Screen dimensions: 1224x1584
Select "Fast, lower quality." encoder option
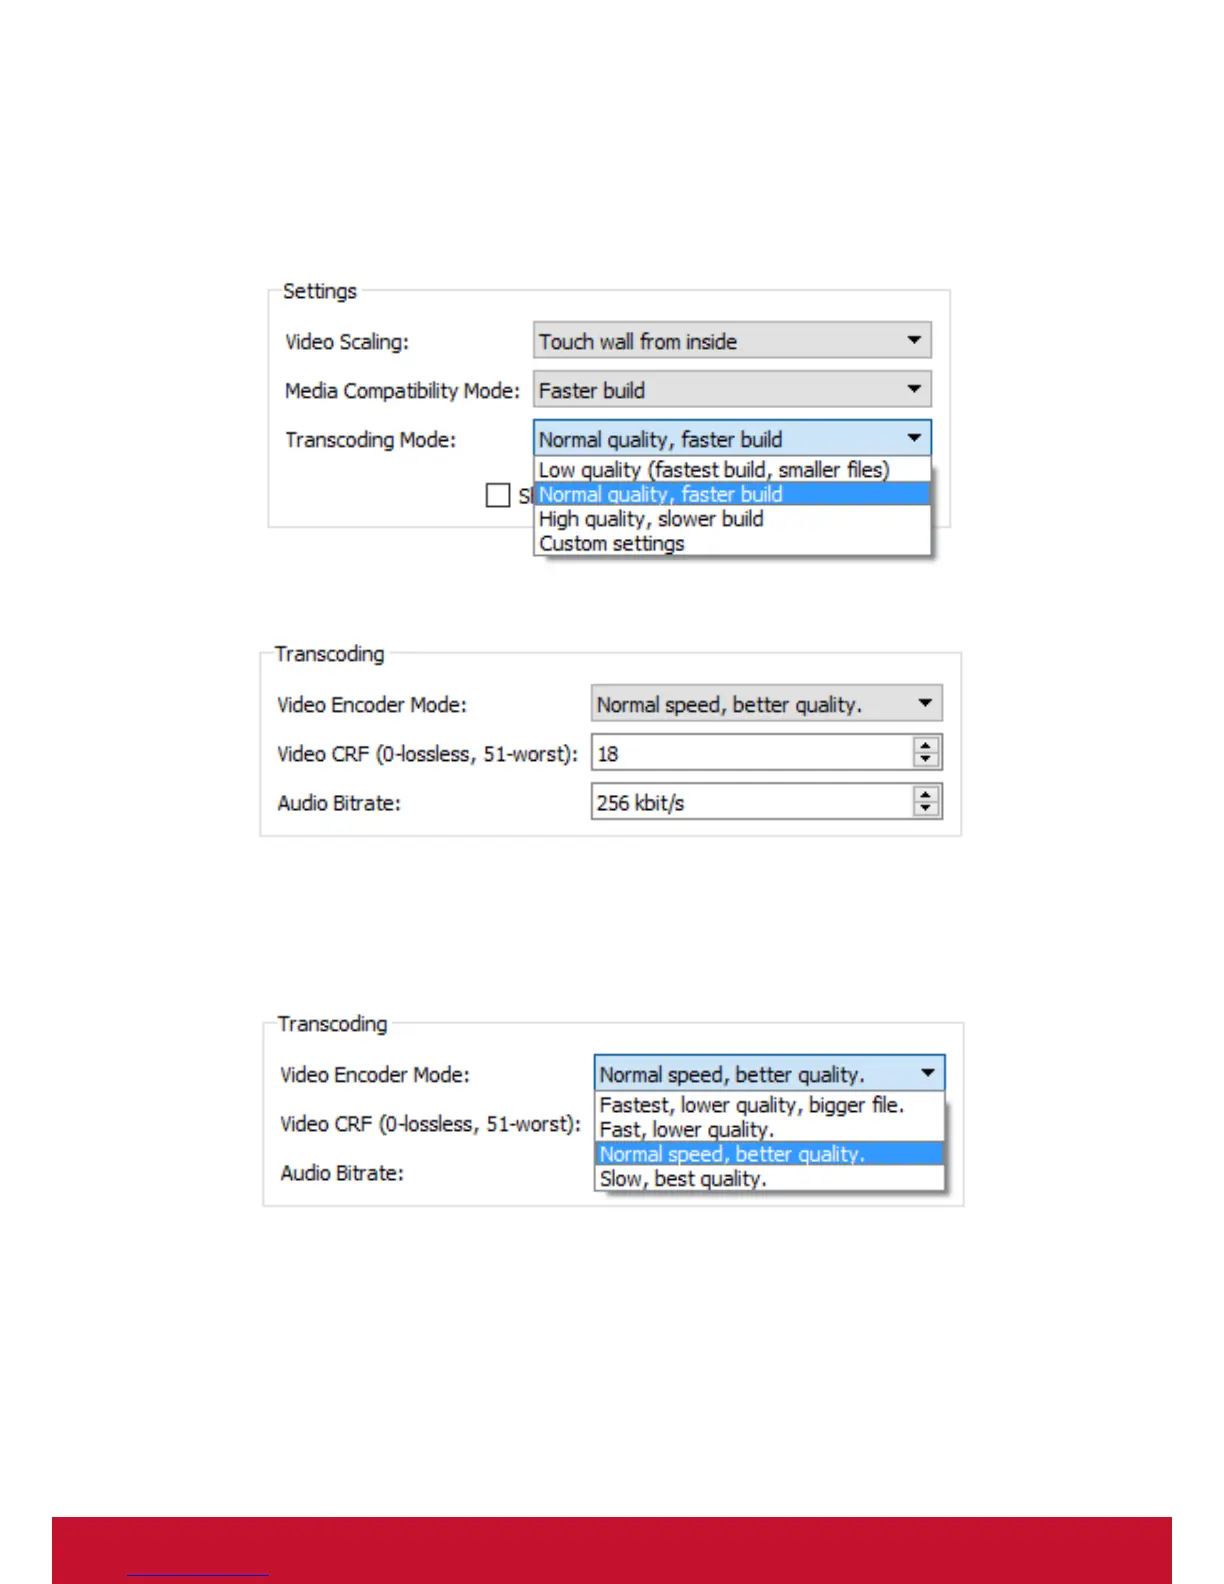click(x=687, y=1130)
